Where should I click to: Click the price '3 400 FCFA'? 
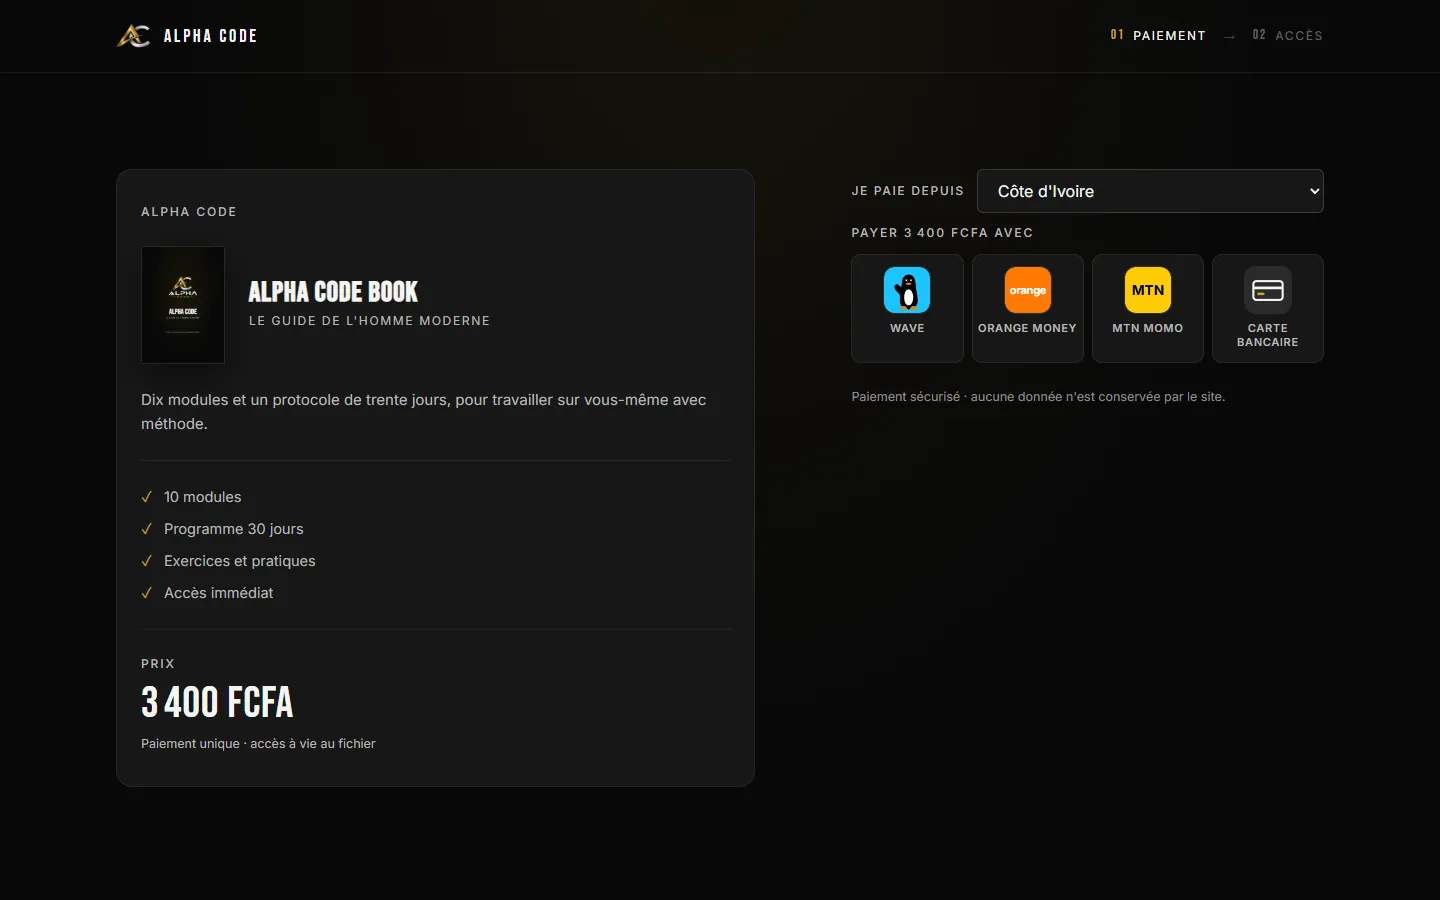pyautogui.click(x=217, y=702)
